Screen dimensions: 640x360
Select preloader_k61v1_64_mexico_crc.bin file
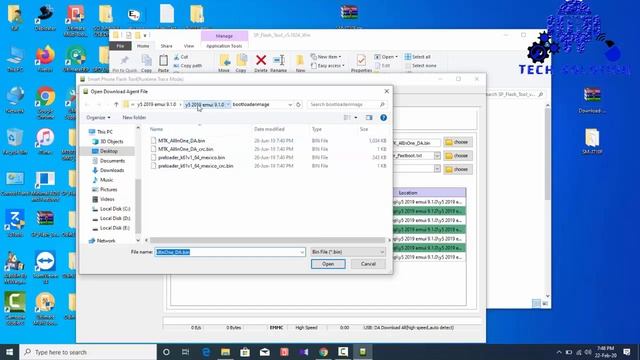[196, 166]
